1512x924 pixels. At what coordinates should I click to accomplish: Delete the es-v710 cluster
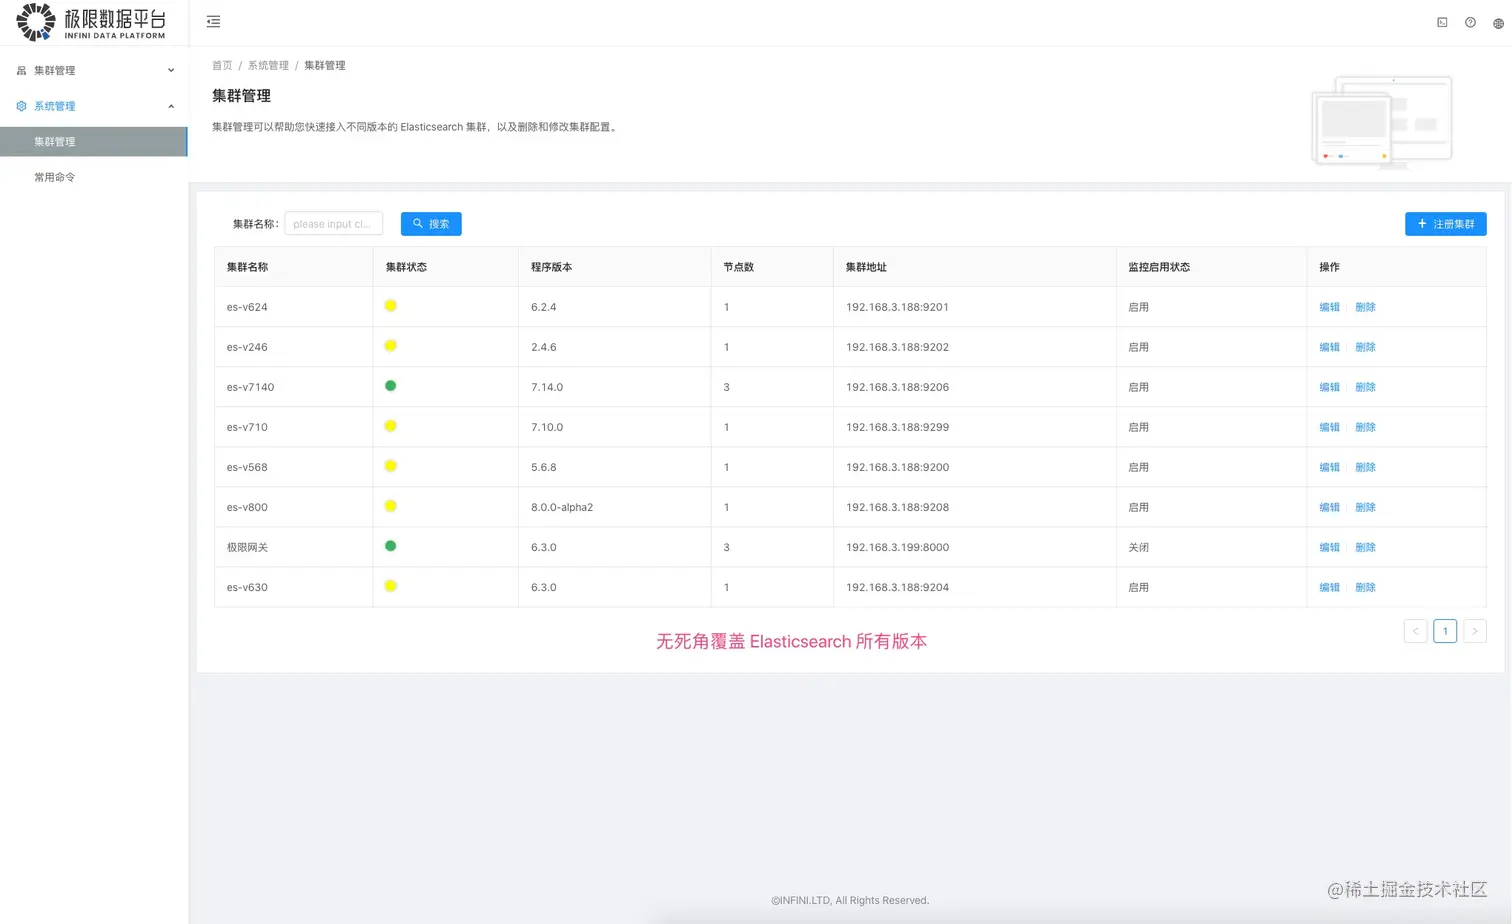[x=1365, y=427]
